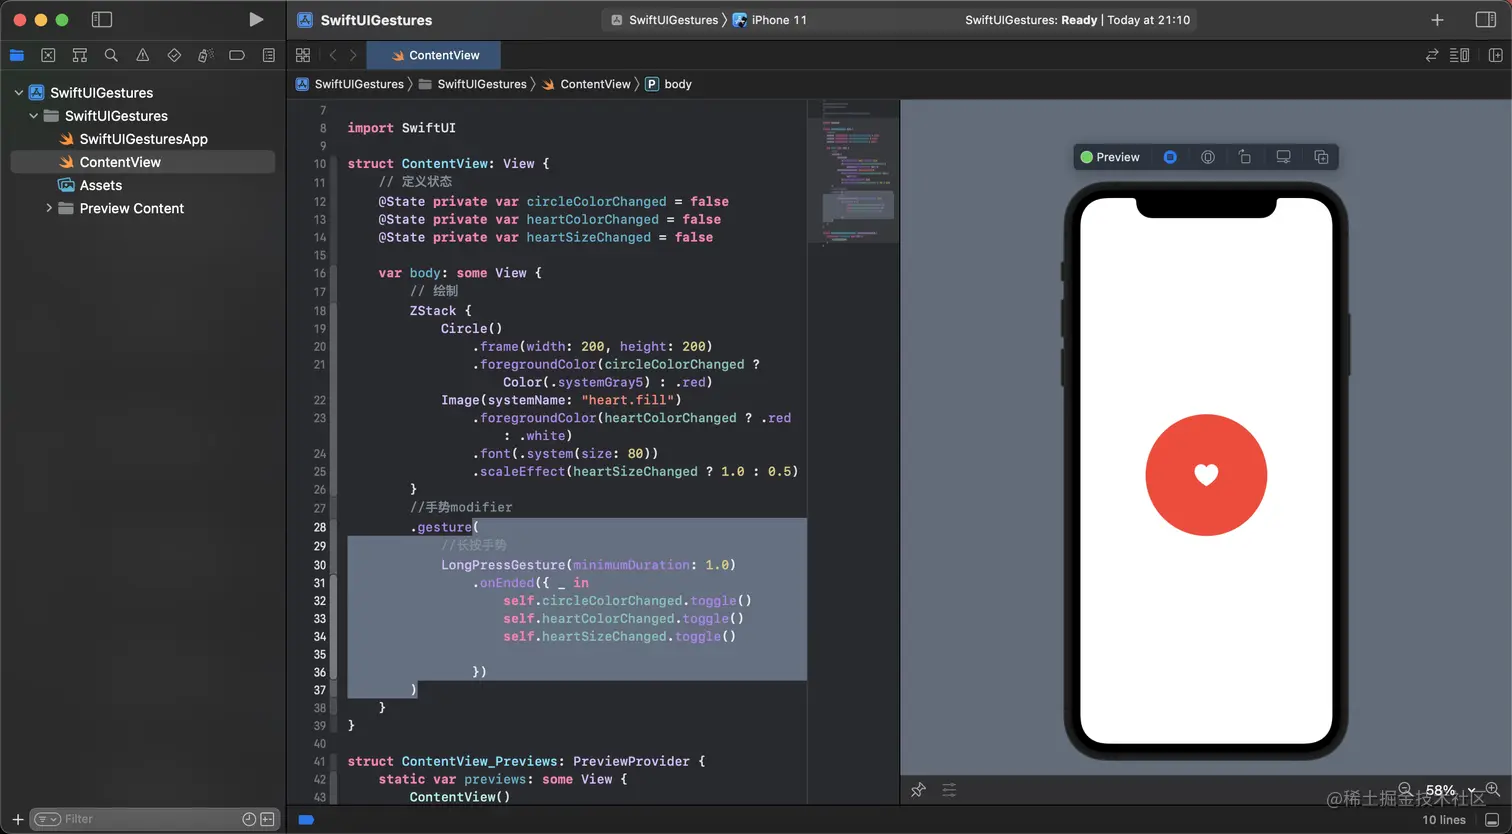Image resolution: width=1512 pixels, height=834 pixels.
Task: Open project breadcrumb SwiftUIGestures in jump bar
Action: (x=350, y=84)
